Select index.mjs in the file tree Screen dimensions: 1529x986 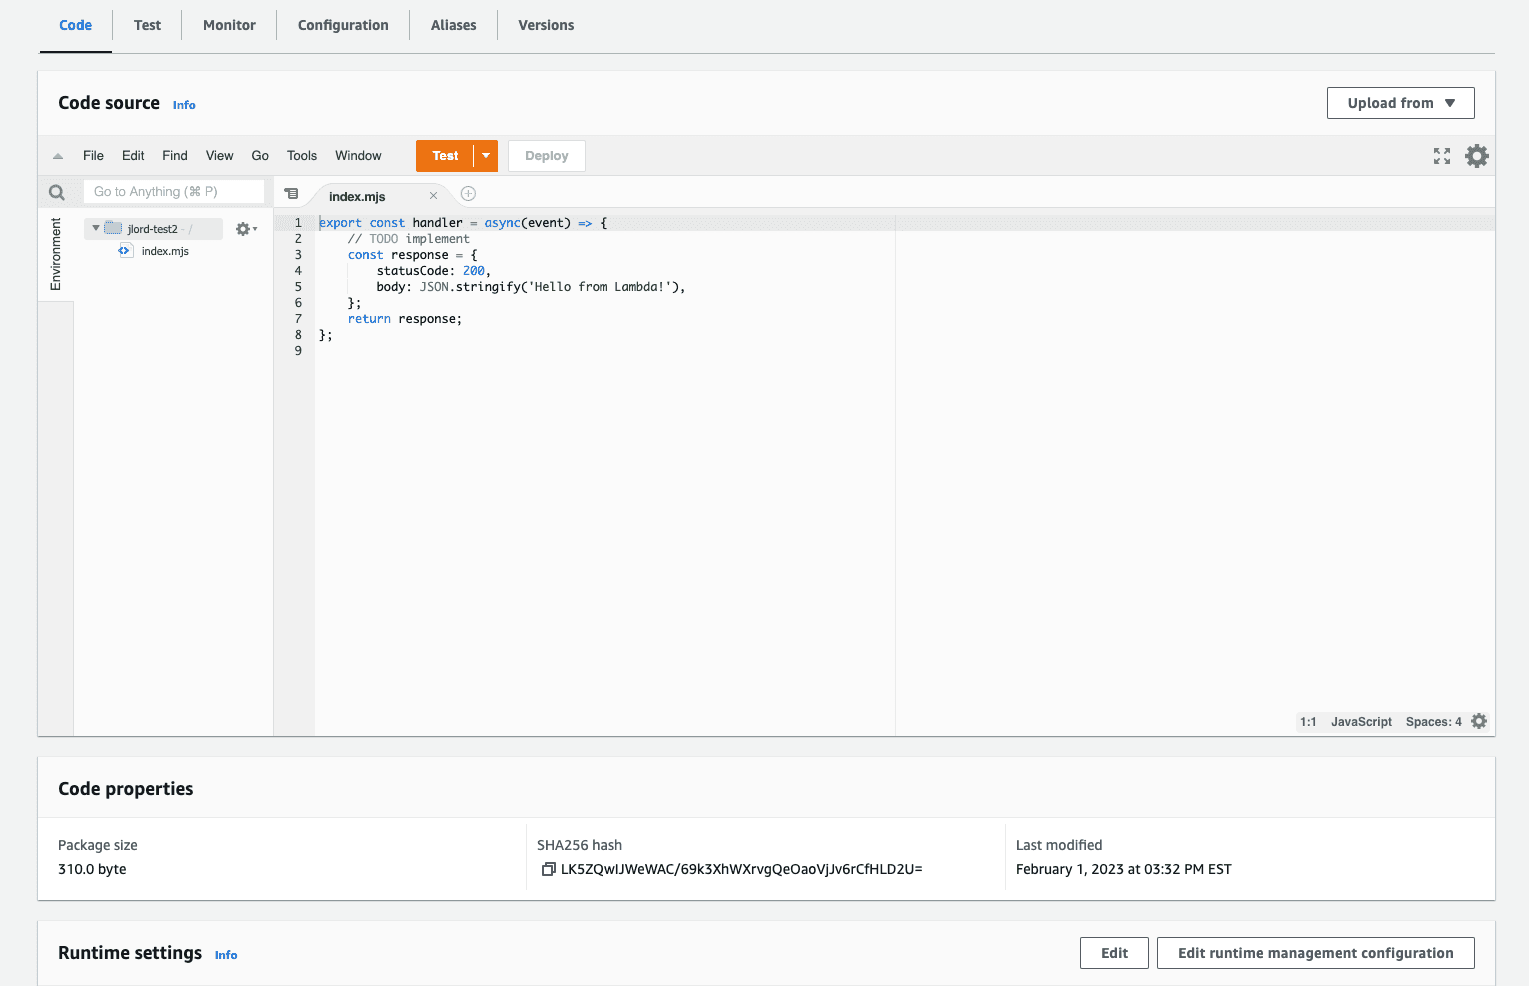coord(165,251)
